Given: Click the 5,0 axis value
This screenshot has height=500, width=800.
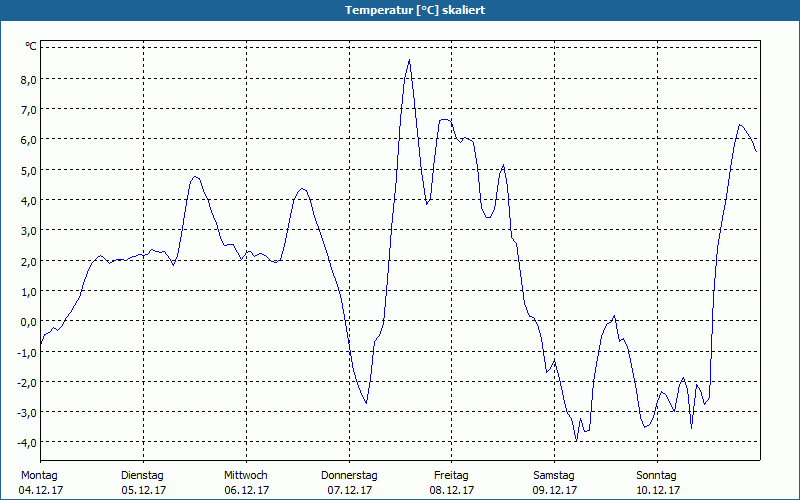Looking at the screenshot, I should click(29, 170).
